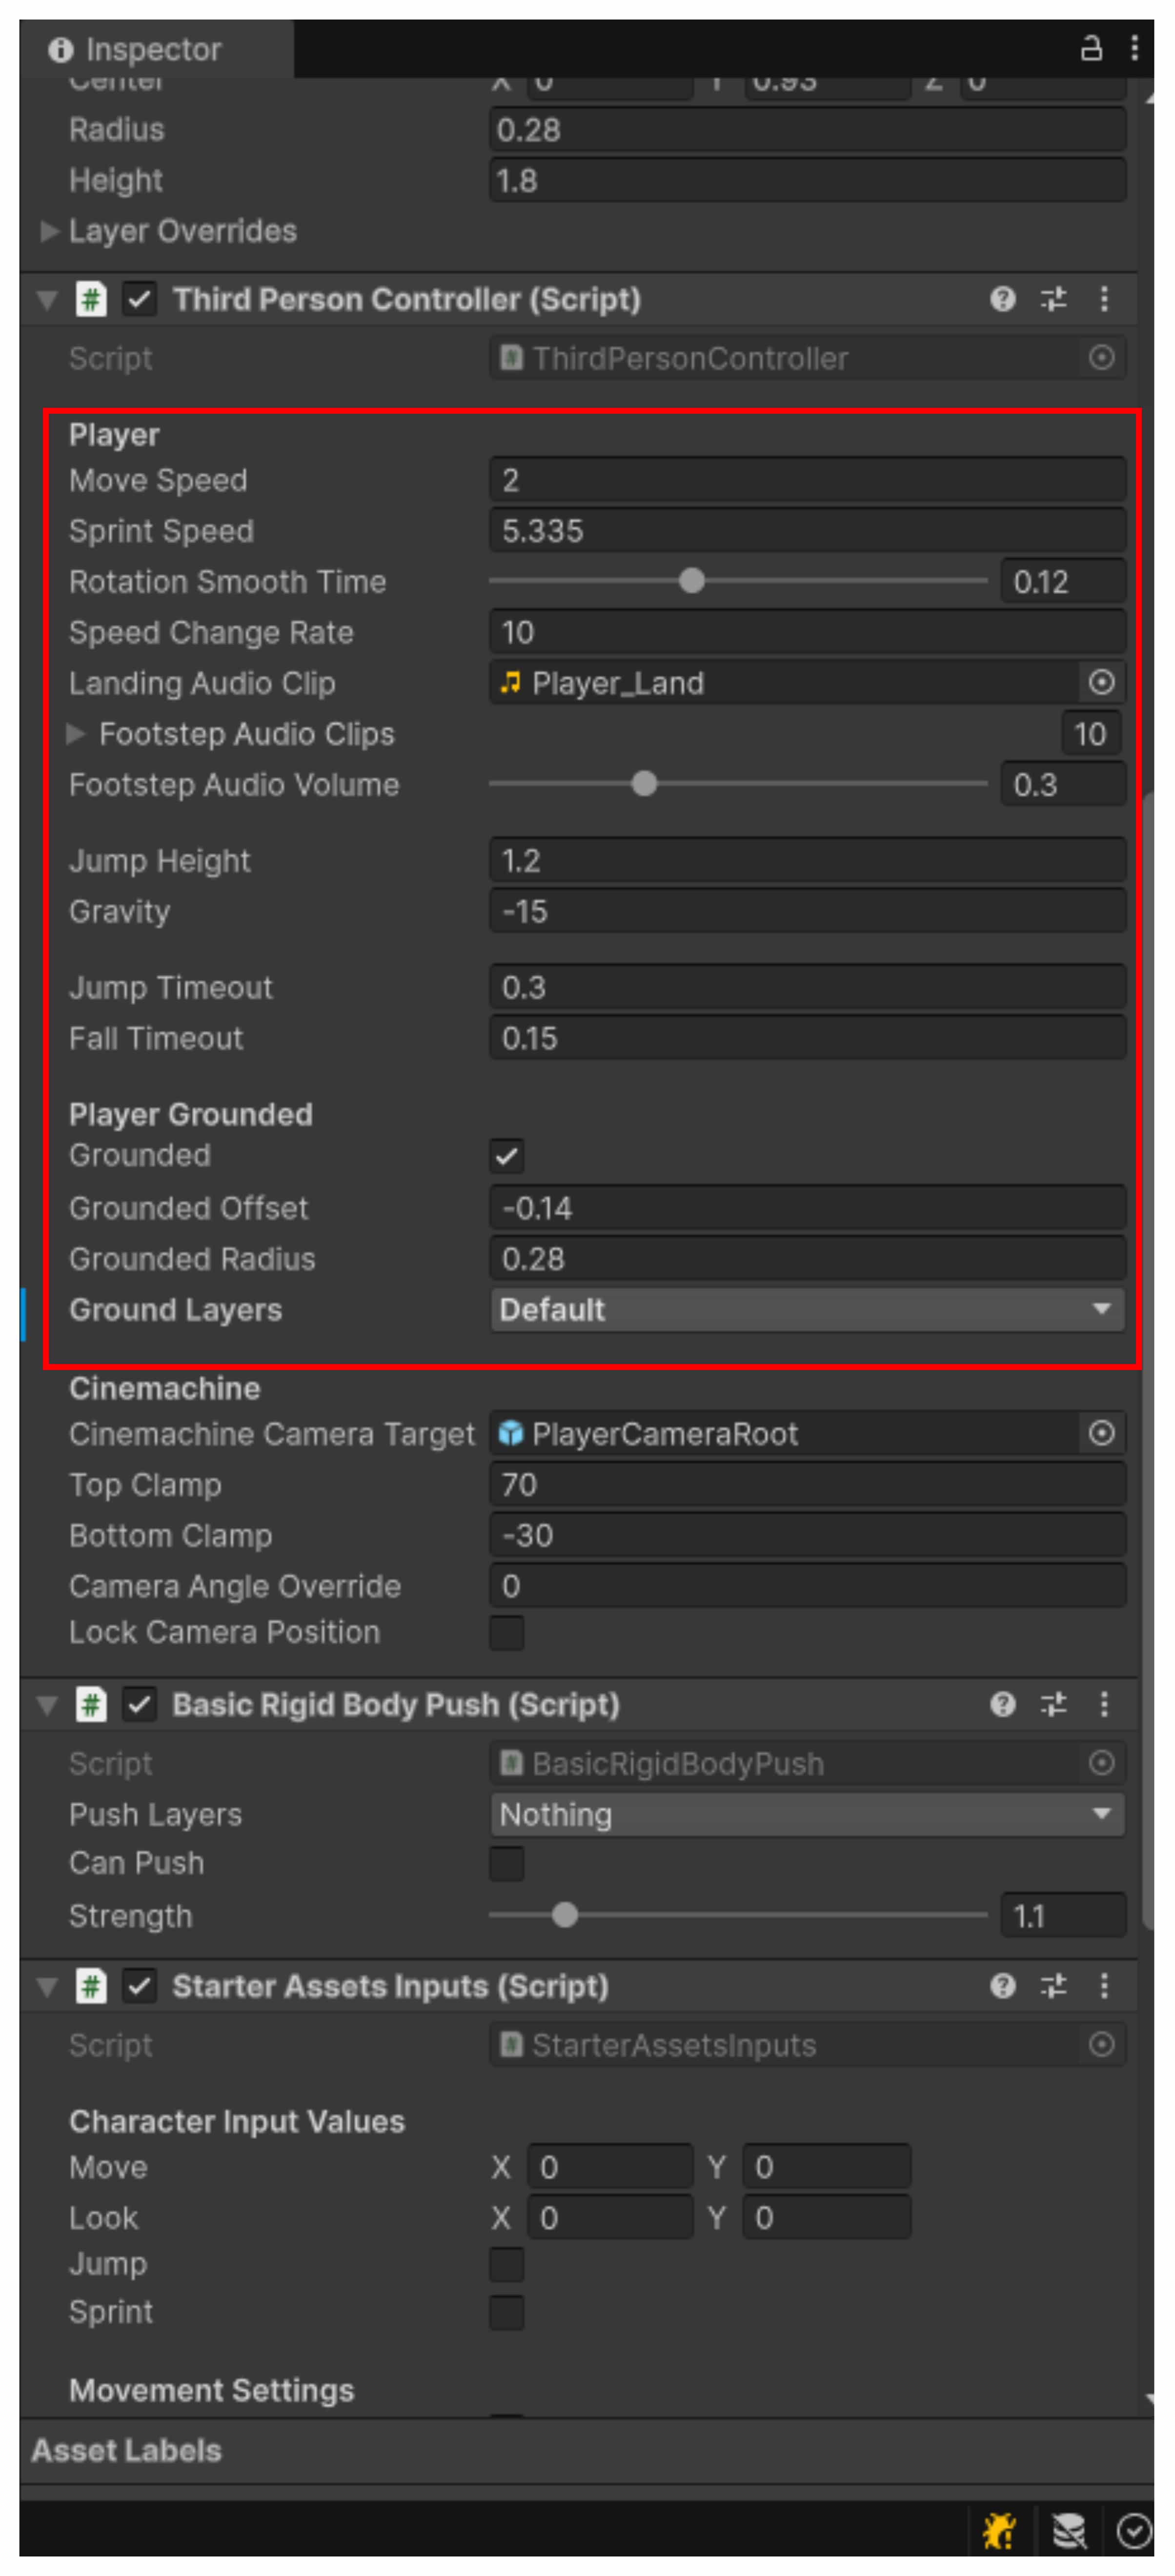Enable Lock Camera Position
The height and width of the screenshot is (2576, 1175).
pyautogui.click(x=507, y=1632)
